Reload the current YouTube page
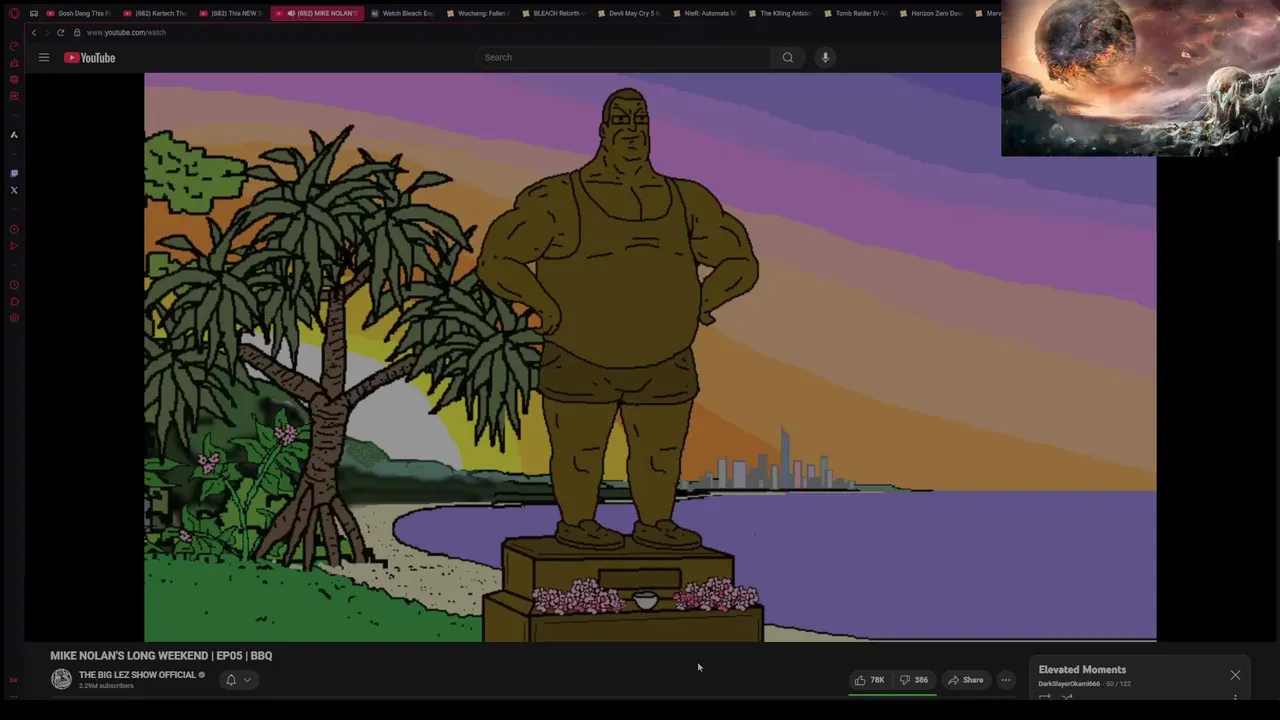 (x=60, y=32)
